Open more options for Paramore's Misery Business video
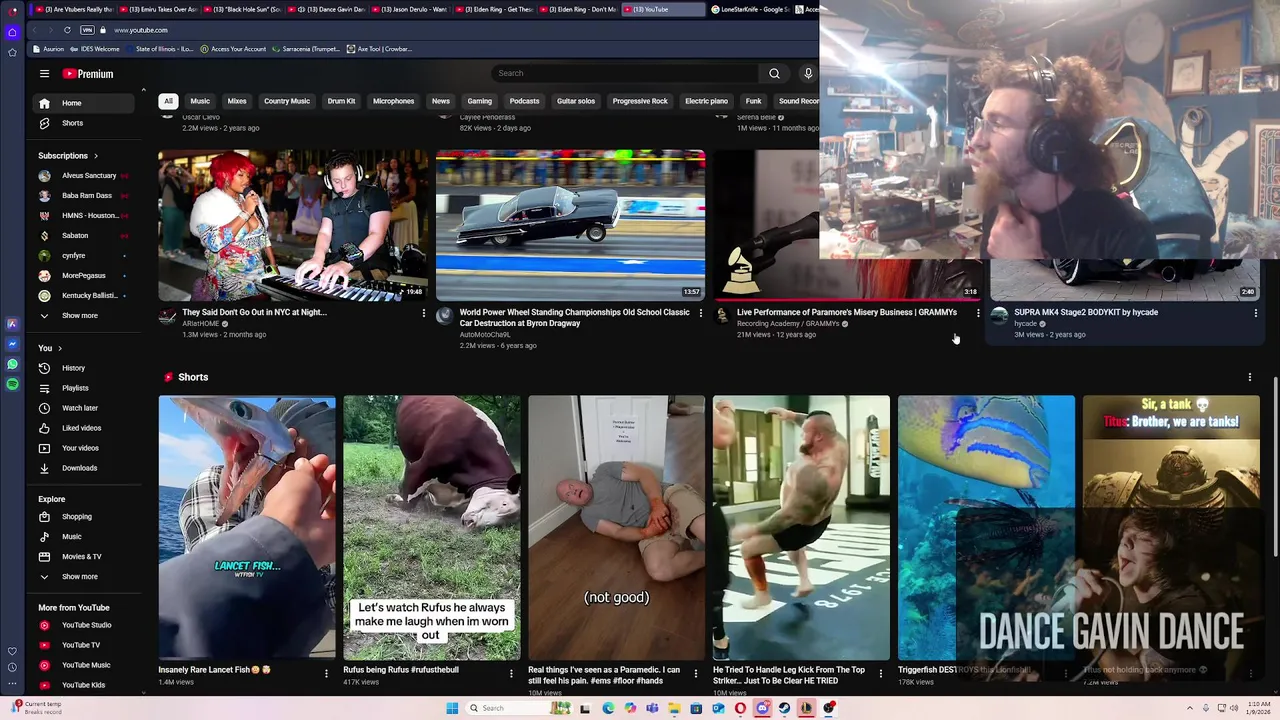 (x=978, y=313)
